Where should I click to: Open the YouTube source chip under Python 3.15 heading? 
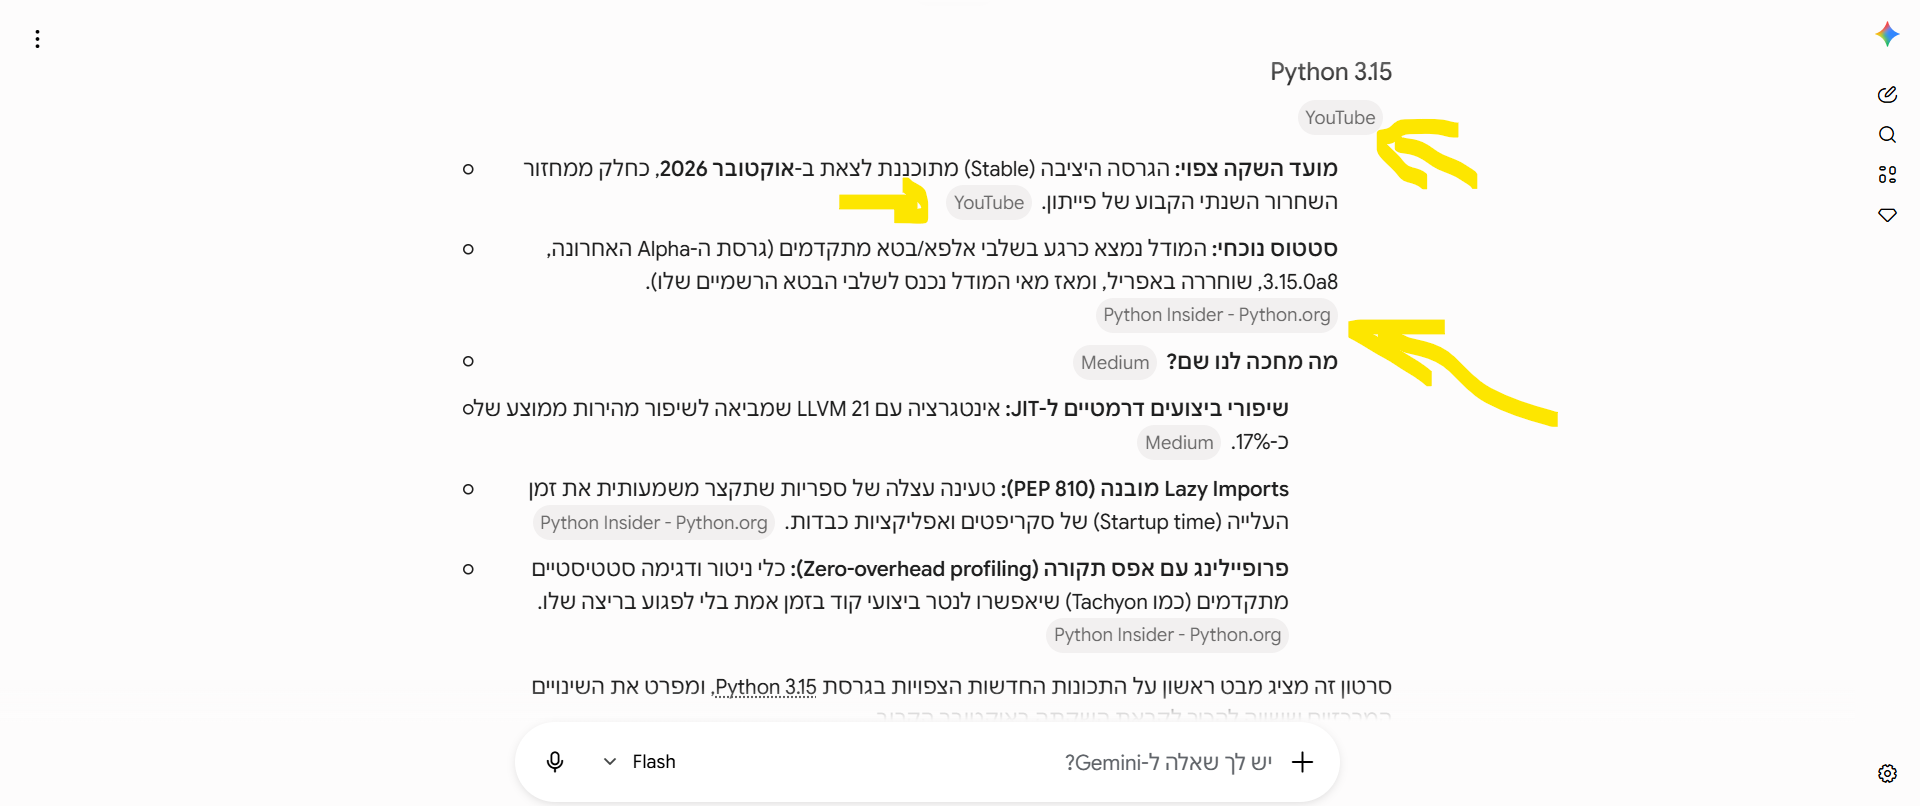[1340, 118]
